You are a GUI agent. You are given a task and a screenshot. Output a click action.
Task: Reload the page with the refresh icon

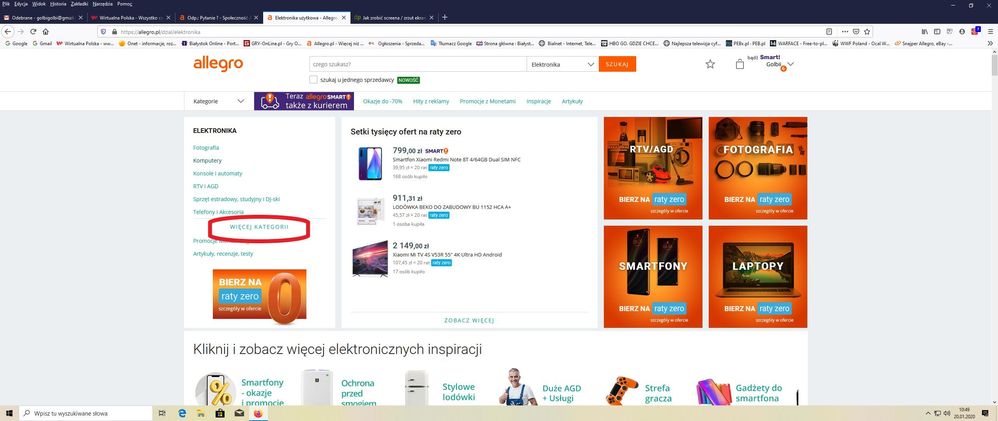33,31
